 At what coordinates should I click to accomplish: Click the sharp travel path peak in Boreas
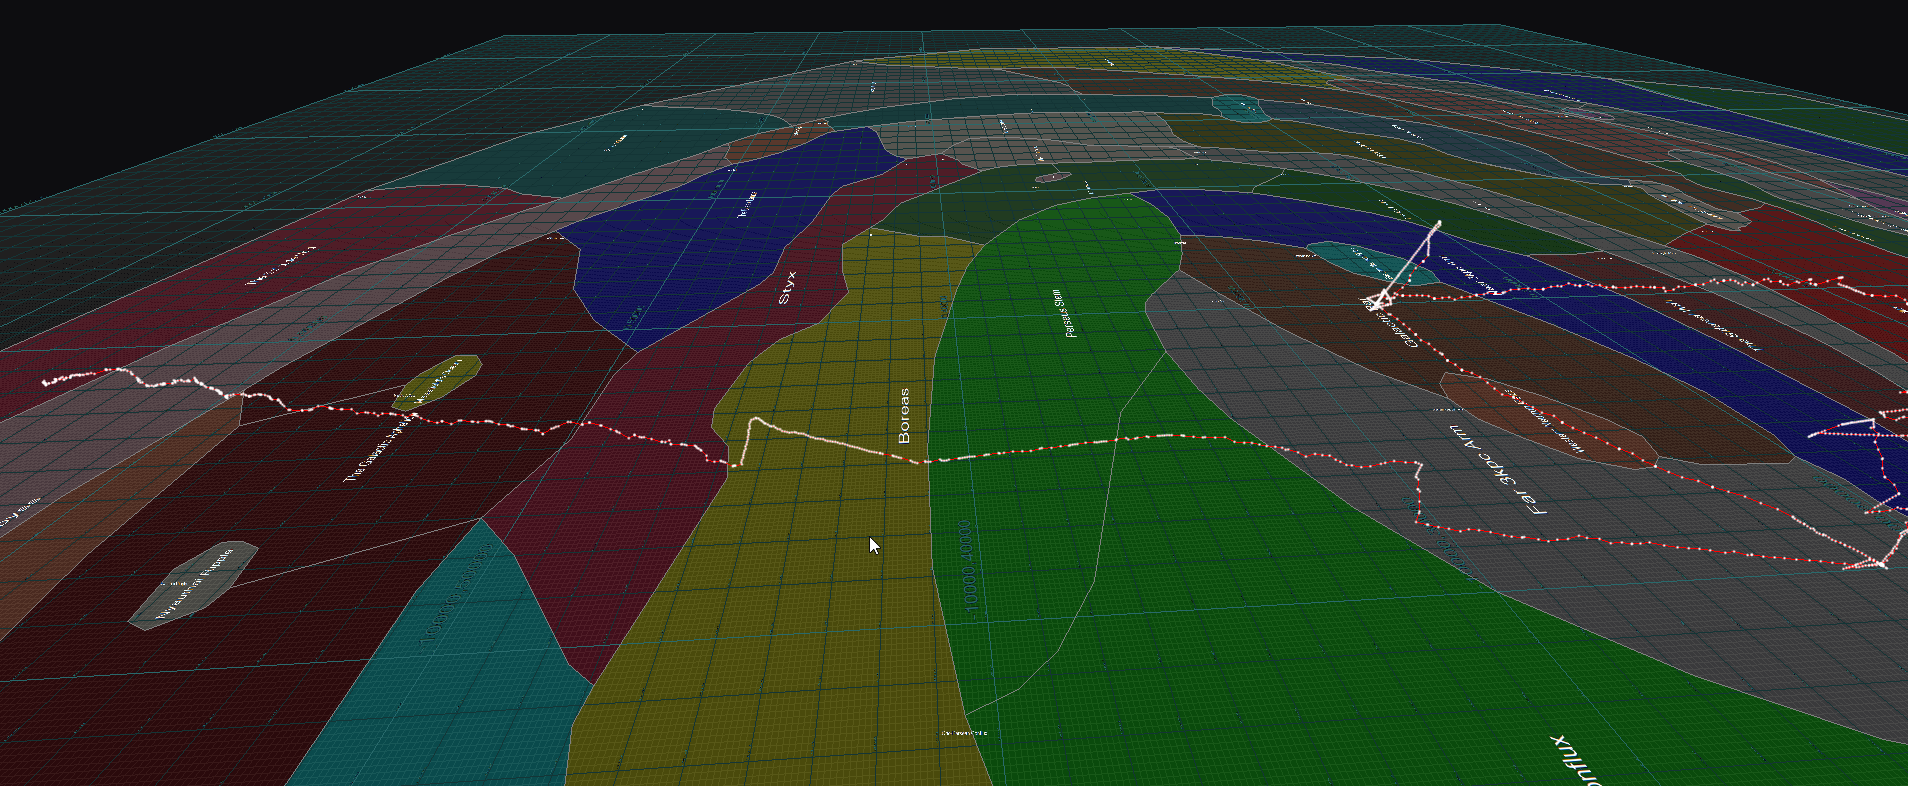click(x=754, y=420)
